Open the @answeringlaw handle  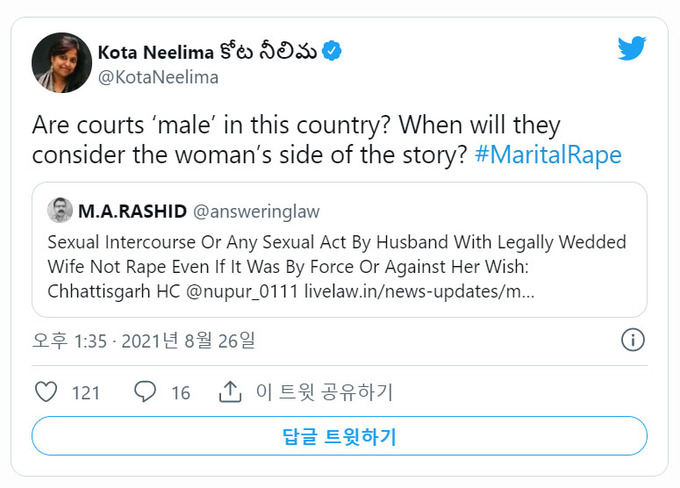pos(255,211)
